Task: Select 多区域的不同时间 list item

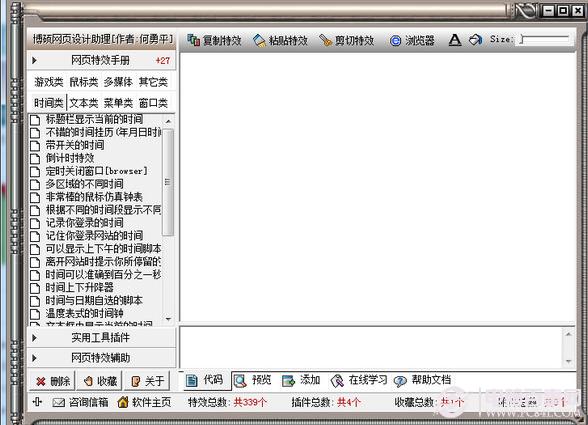Action: tap(85, 184)
